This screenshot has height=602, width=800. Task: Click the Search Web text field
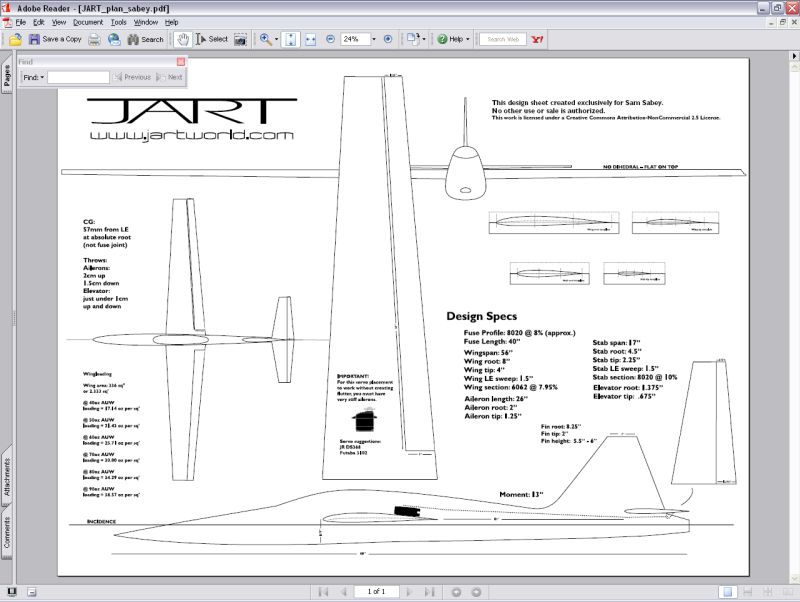pyautogui.click(x=503, y=39)
